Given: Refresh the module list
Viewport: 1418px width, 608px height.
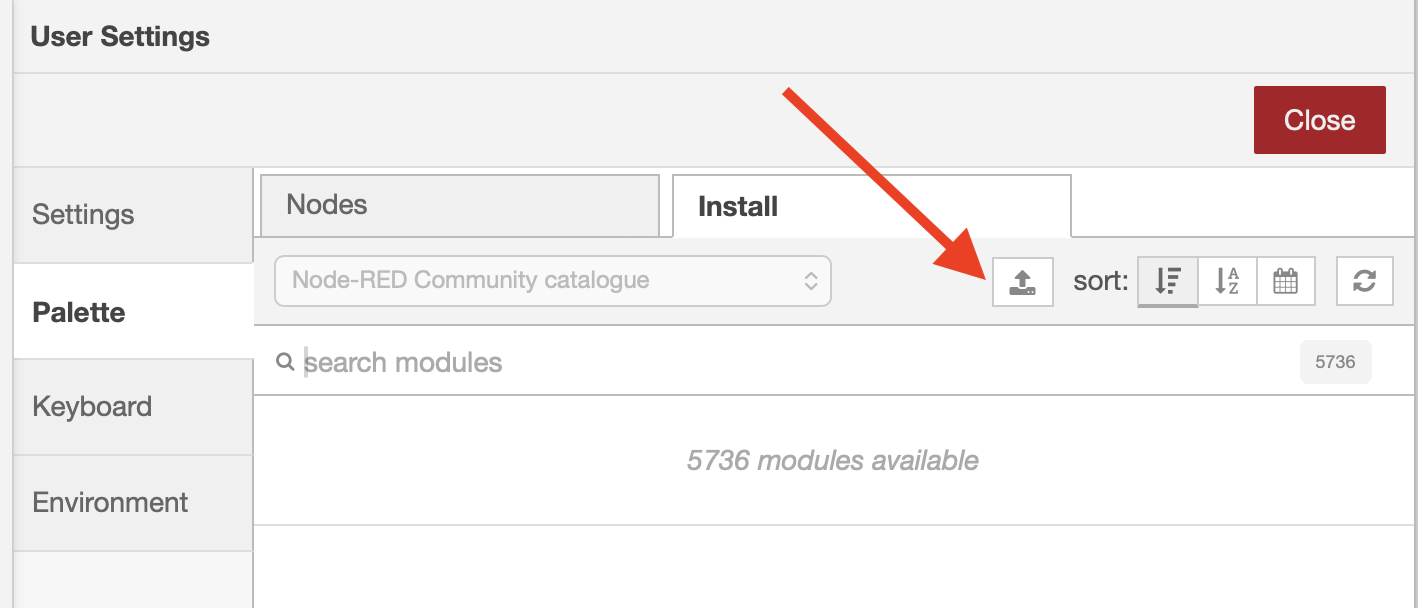Looking at the screenshot, I should [1364, 282].
